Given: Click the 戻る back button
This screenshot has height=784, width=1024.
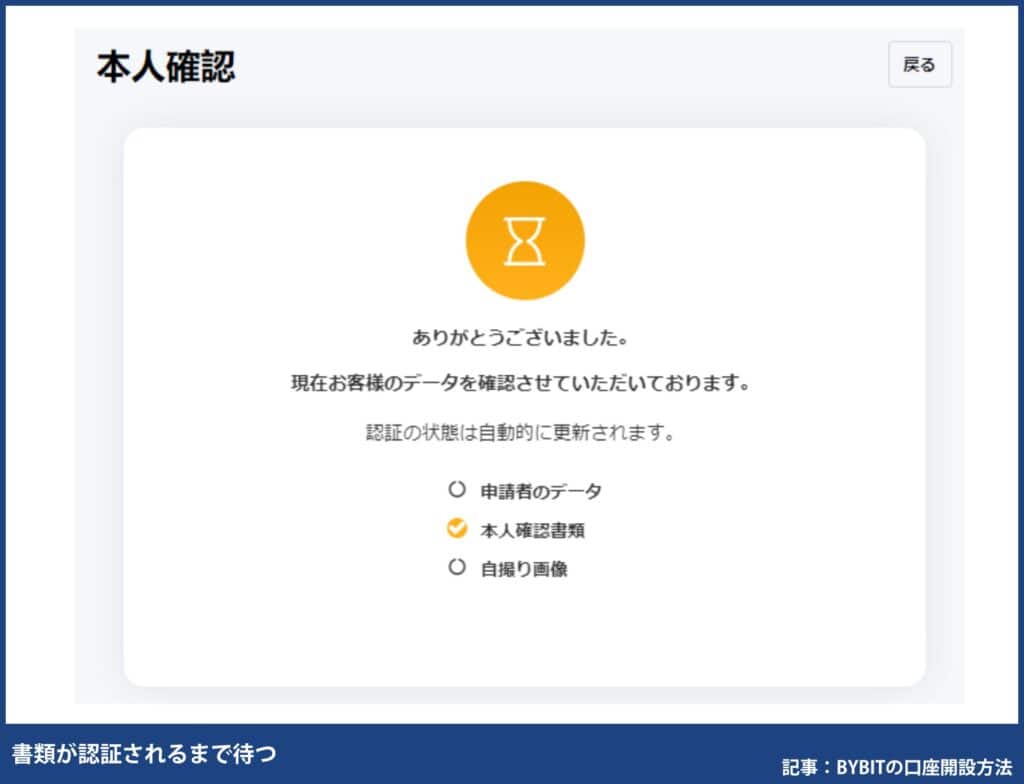Looking at the screenshot, I should (x=919, y=65).
